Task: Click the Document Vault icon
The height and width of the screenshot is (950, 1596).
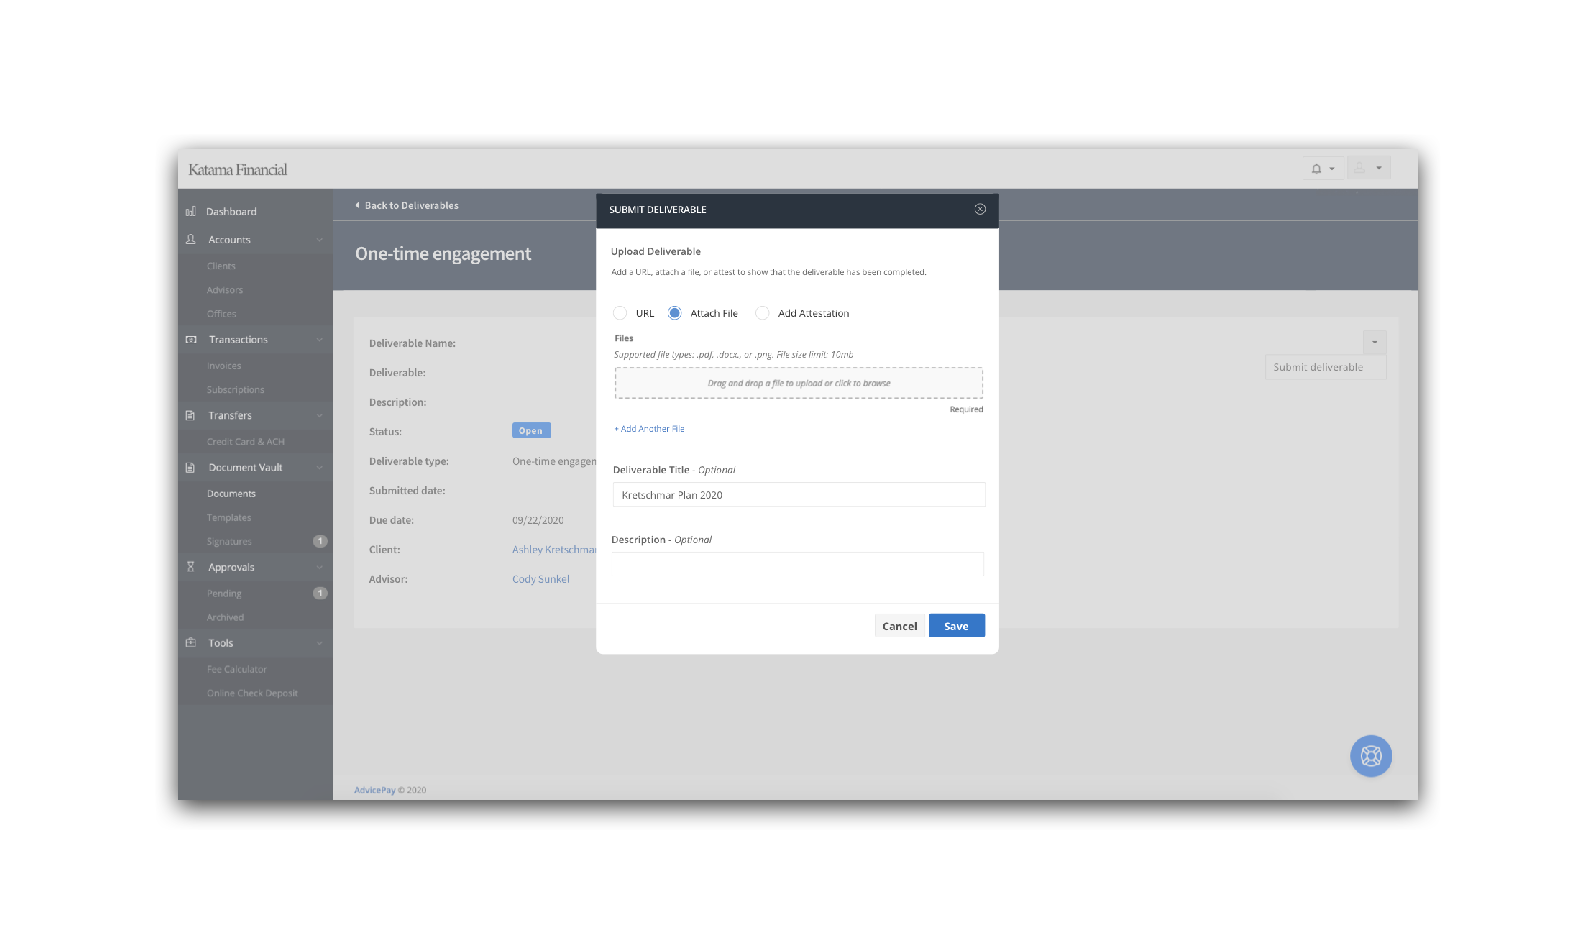Action: point(191,467)
